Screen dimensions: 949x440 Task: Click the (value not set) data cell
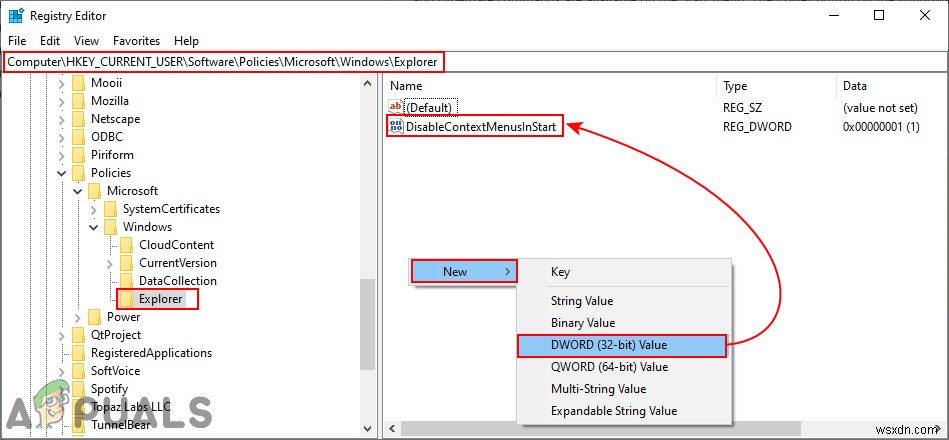tap(881, 108)
